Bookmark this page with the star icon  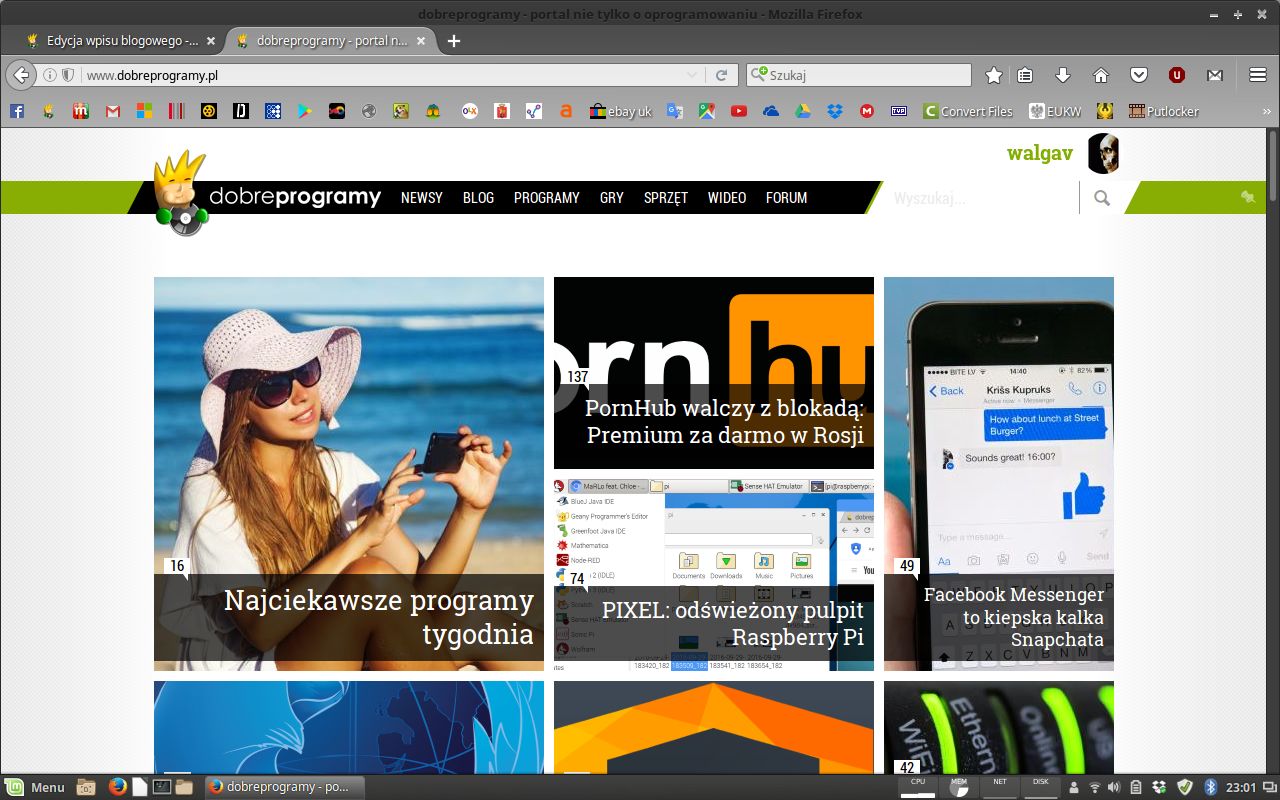(x=993, y=75)
